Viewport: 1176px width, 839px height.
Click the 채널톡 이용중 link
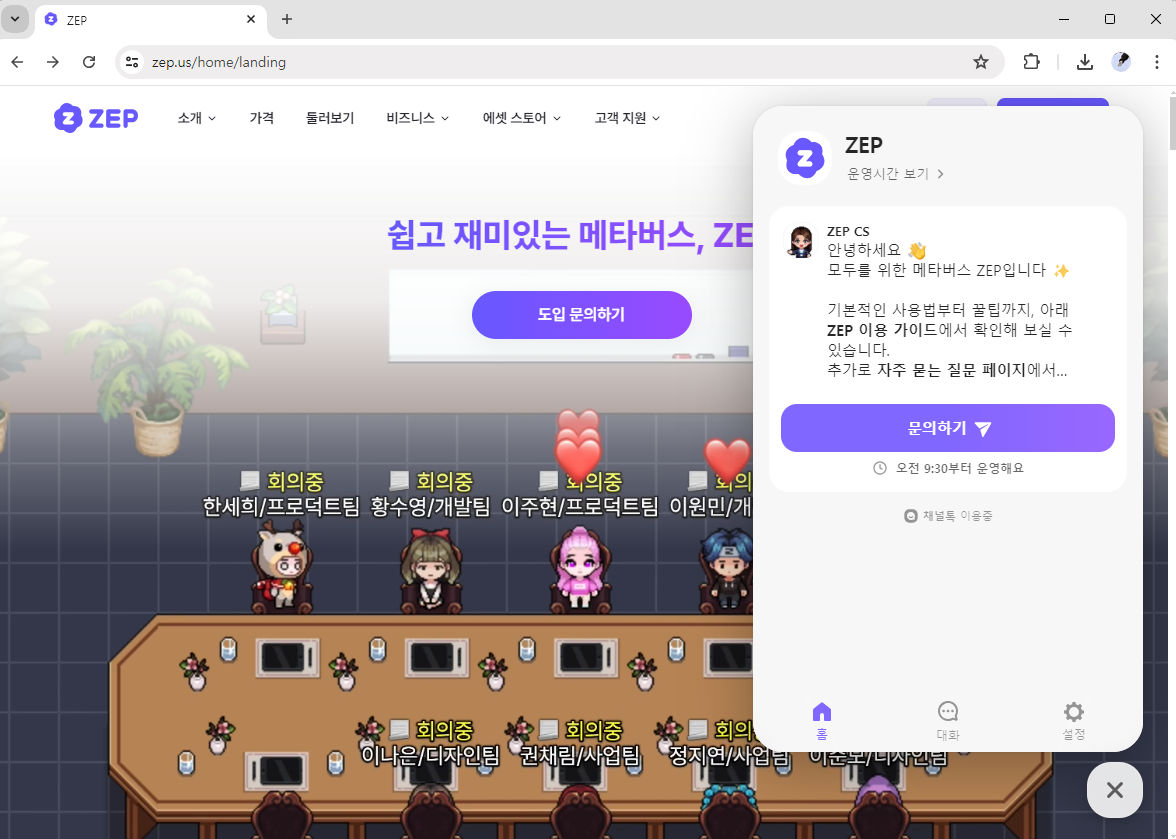point(948,516)
